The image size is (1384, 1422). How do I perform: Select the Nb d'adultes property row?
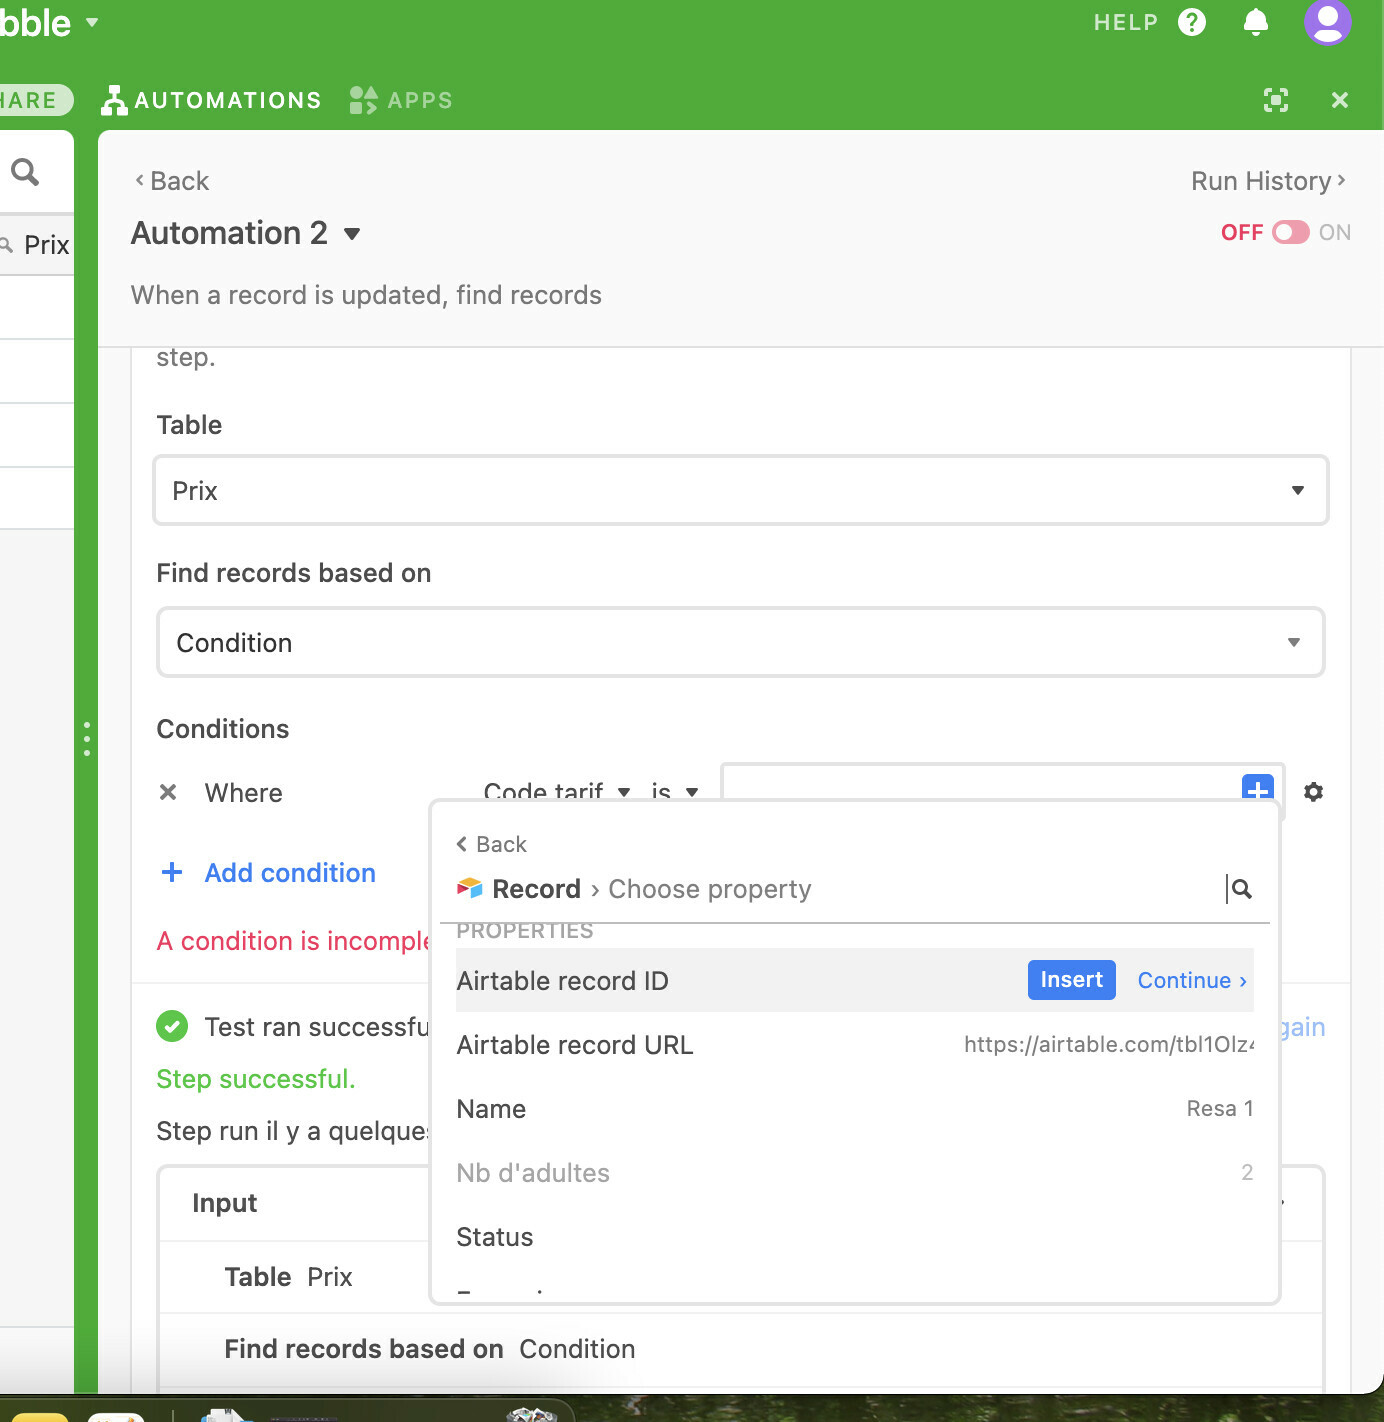point(855,1172)
